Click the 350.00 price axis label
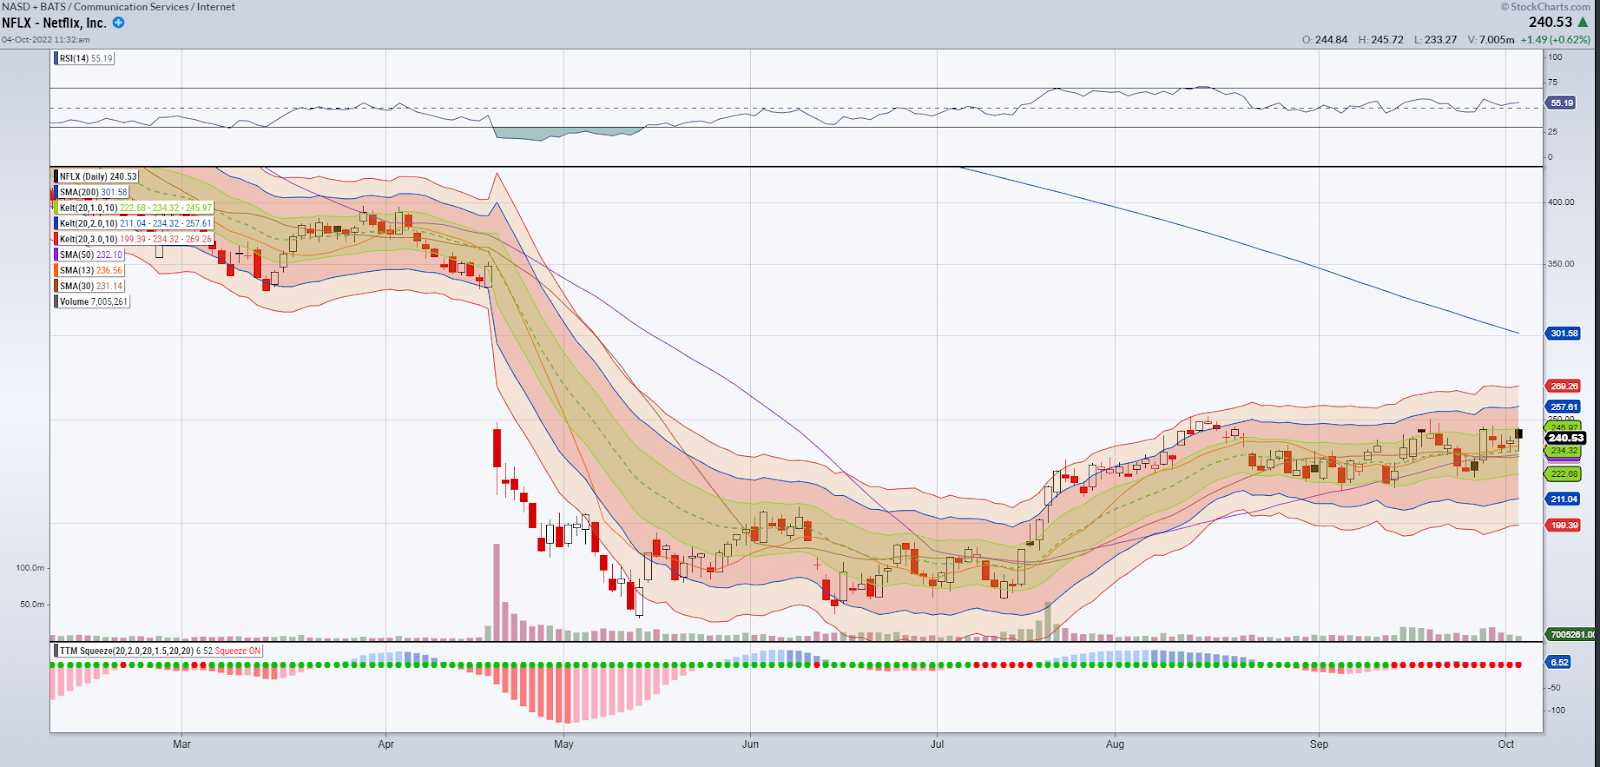The width and height of the screenshot is (1600, 767). pyautogui.click(x=1561, y=264)
